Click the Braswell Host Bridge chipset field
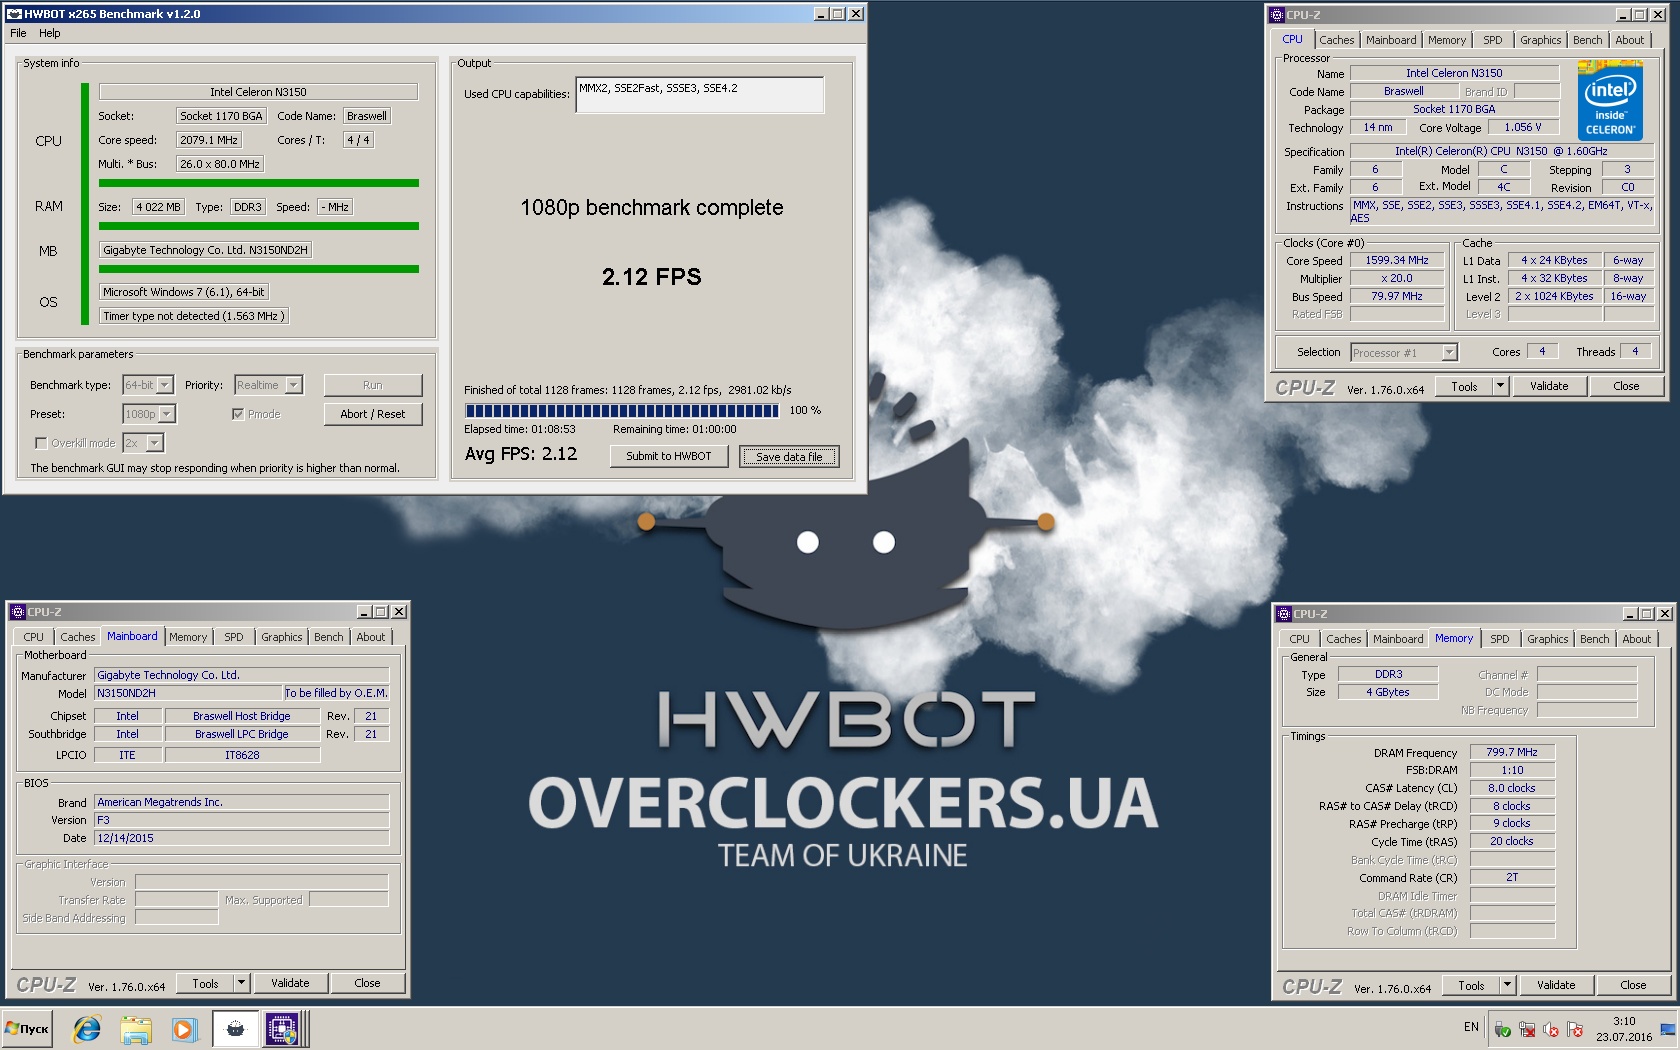Viewport: 1680px width, 1050px height. point(242,716)
